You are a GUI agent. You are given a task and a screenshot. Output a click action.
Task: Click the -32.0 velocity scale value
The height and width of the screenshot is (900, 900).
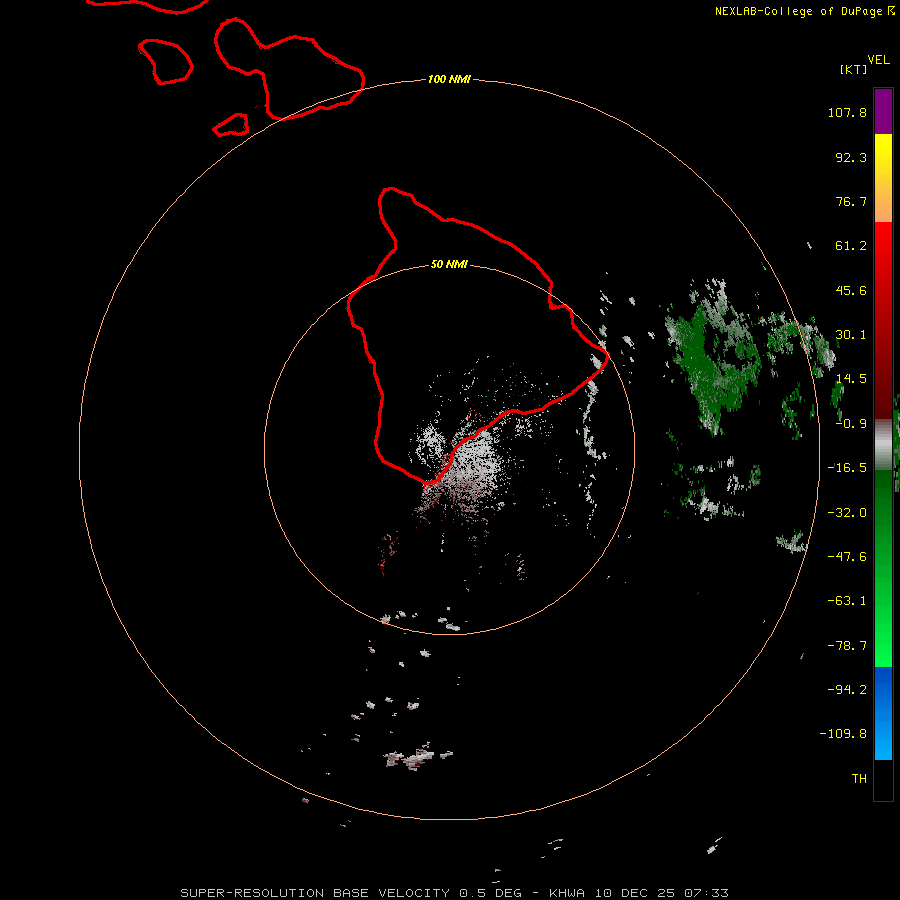click(x=847, y=513)
